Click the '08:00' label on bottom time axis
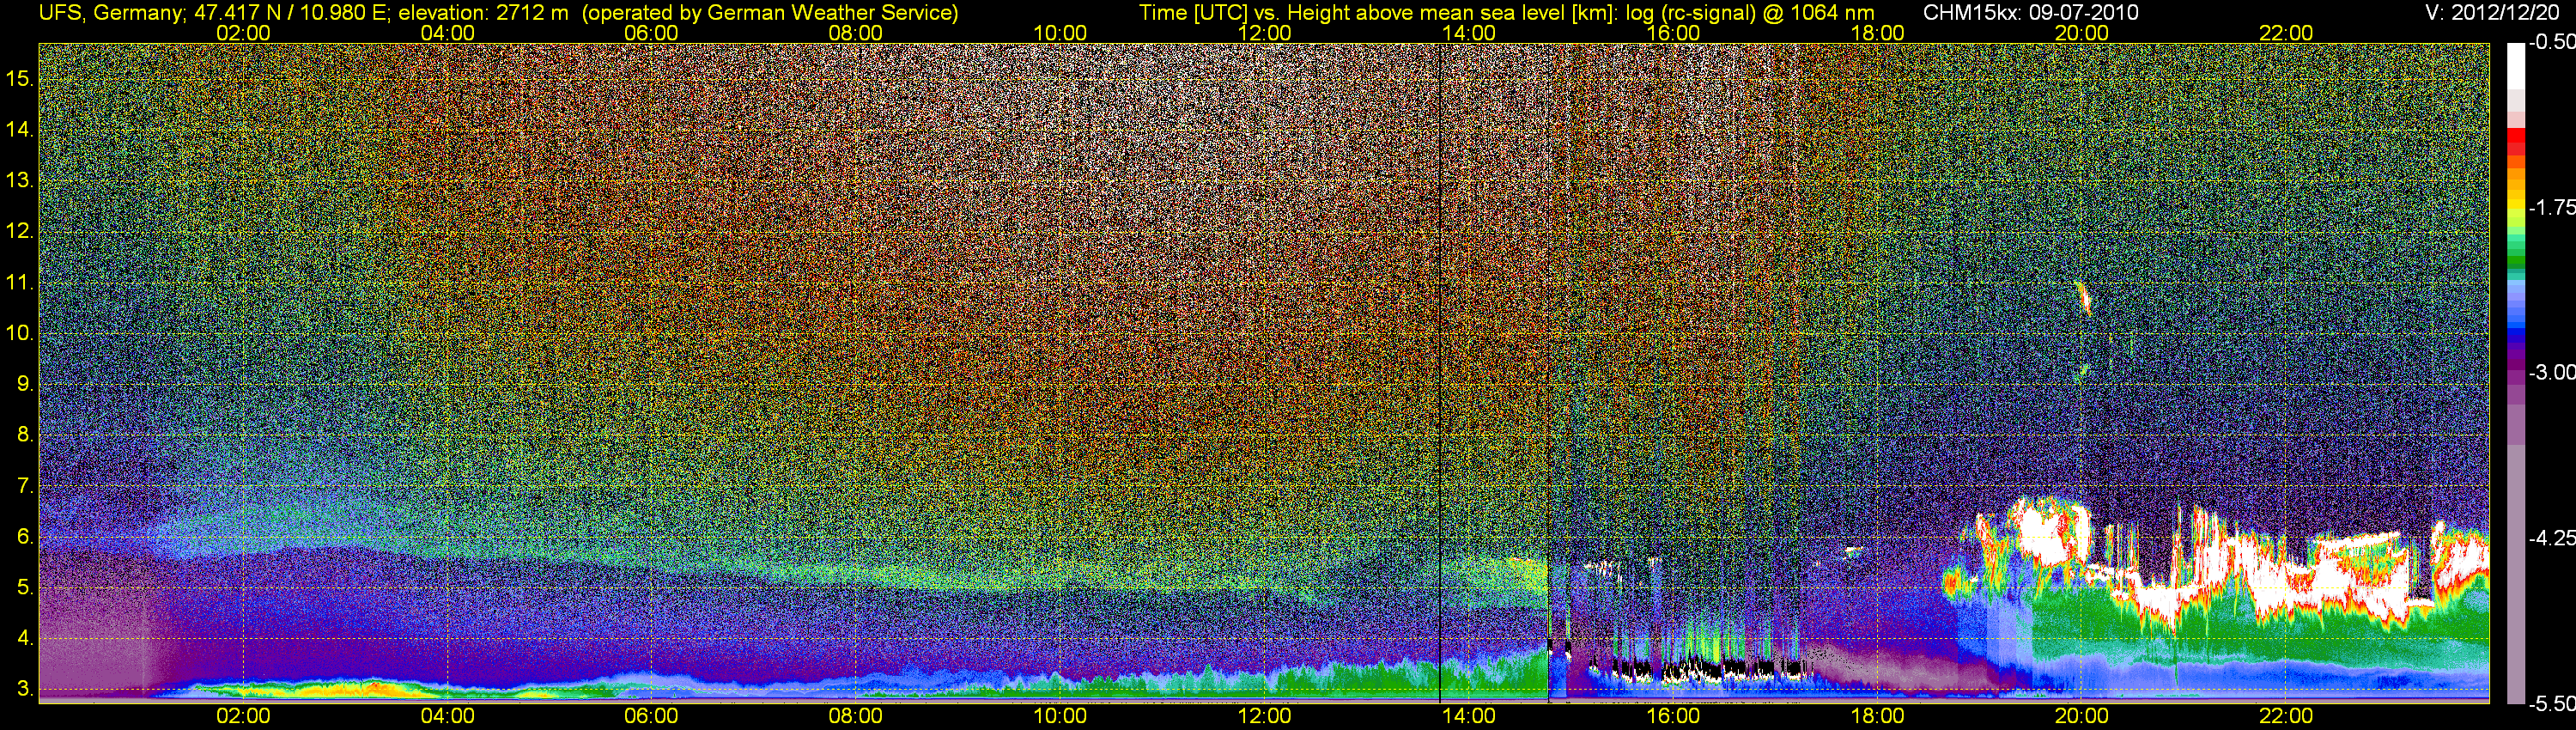 tap(856, 716)
